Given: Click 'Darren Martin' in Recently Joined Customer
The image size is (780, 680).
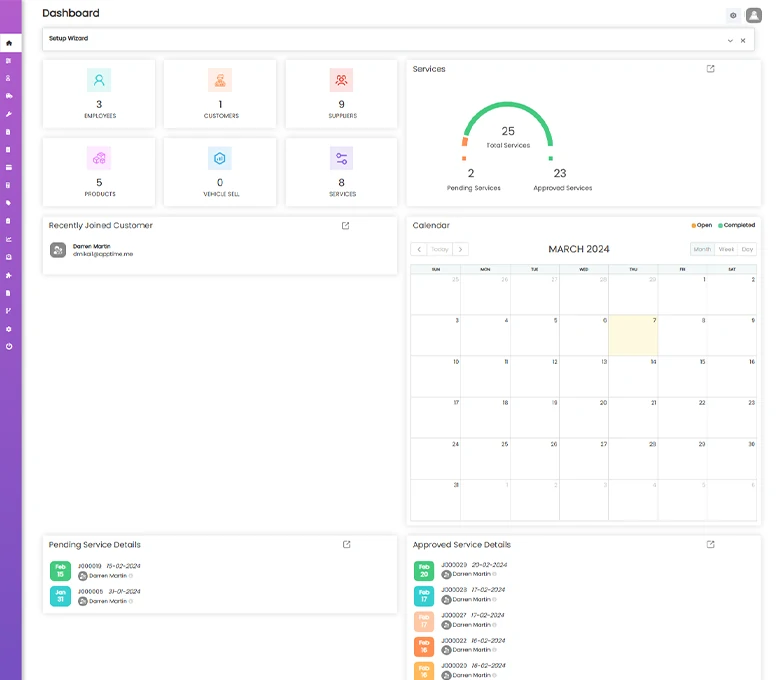Looking at the screenshot, I should pyautogui.click(x=92, y=246).
